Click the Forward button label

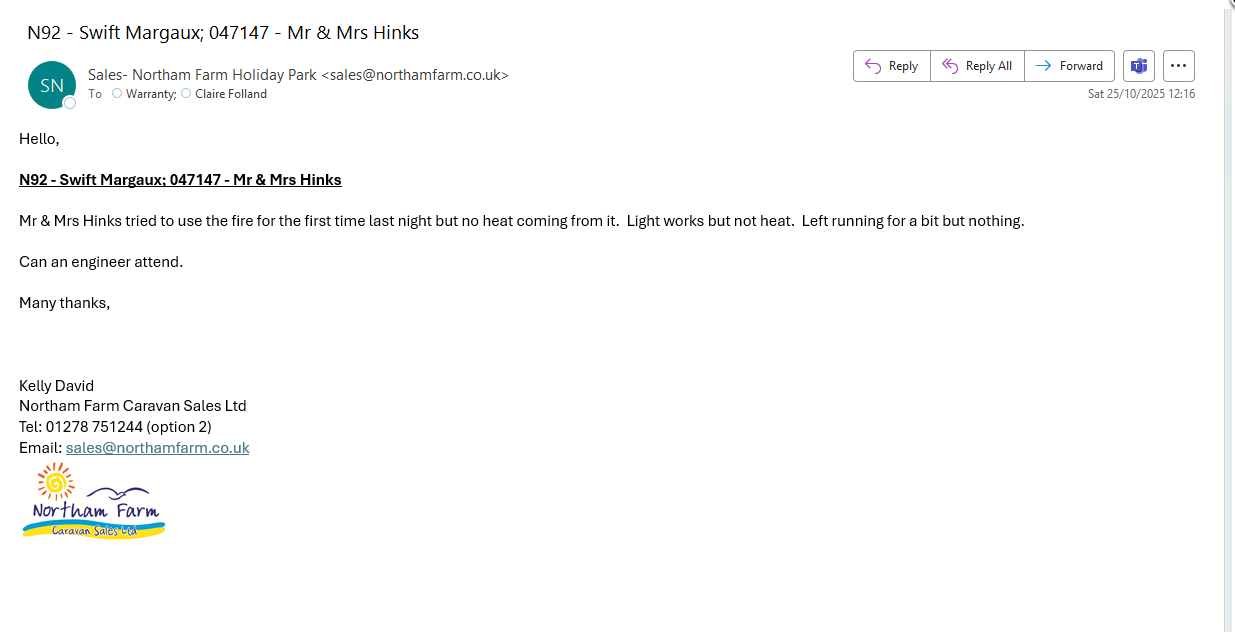click(1081, 66)
